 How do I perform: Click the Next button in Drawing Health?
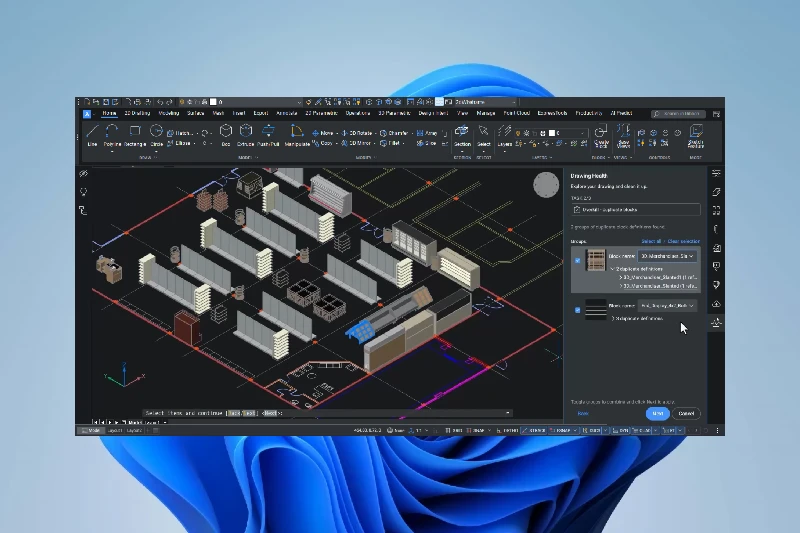coord(657,413)
